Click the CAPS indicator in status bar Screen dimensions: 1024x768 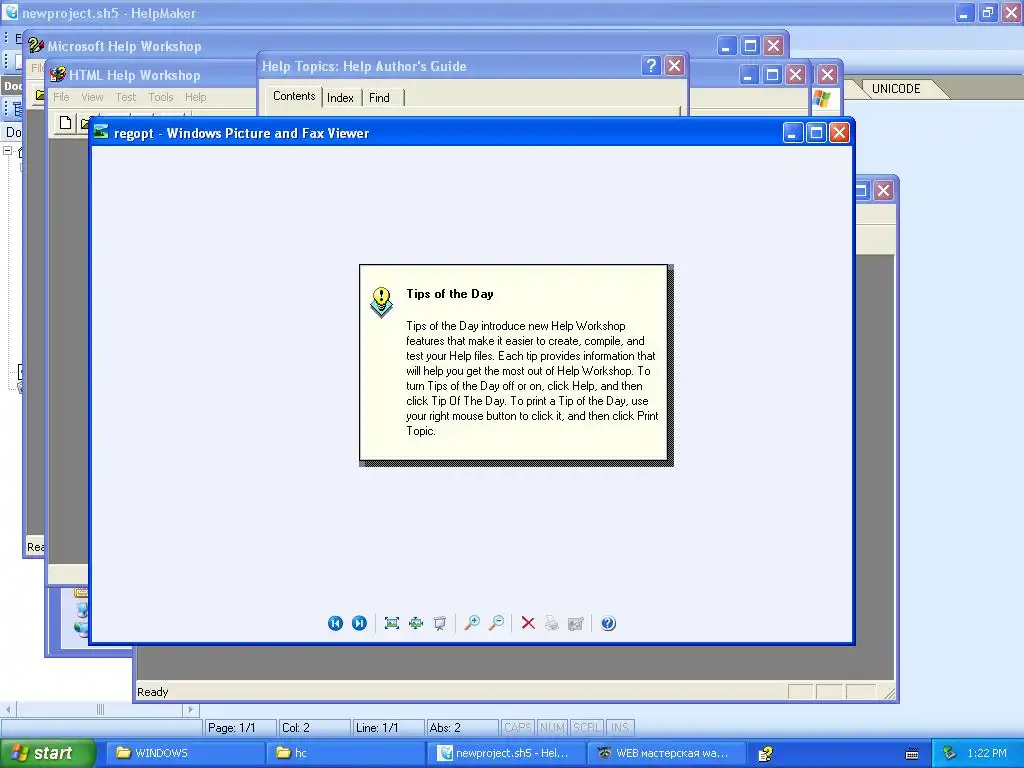point(518,728)
